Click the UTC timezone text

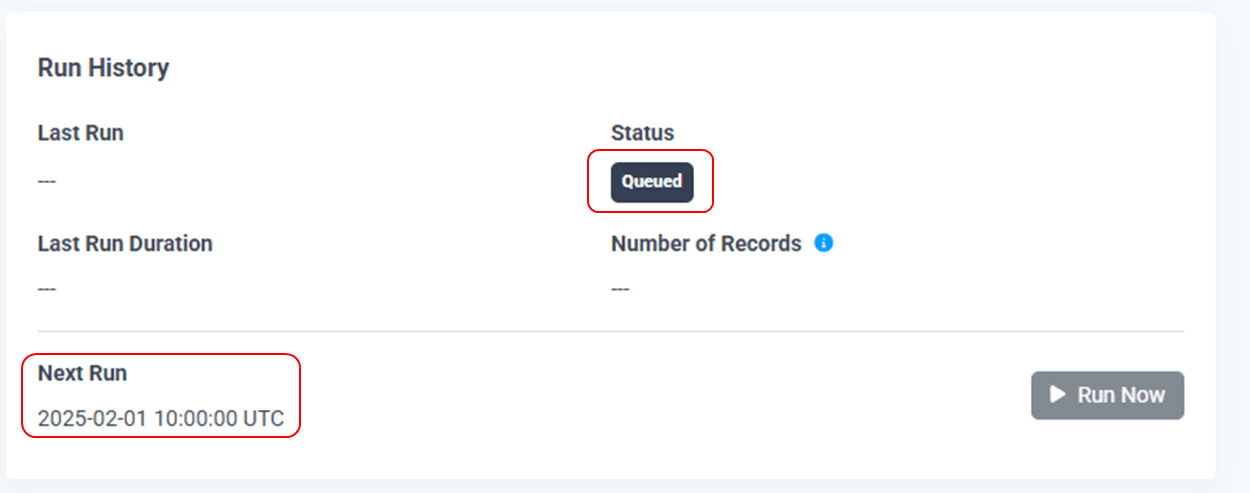point(264,419)
